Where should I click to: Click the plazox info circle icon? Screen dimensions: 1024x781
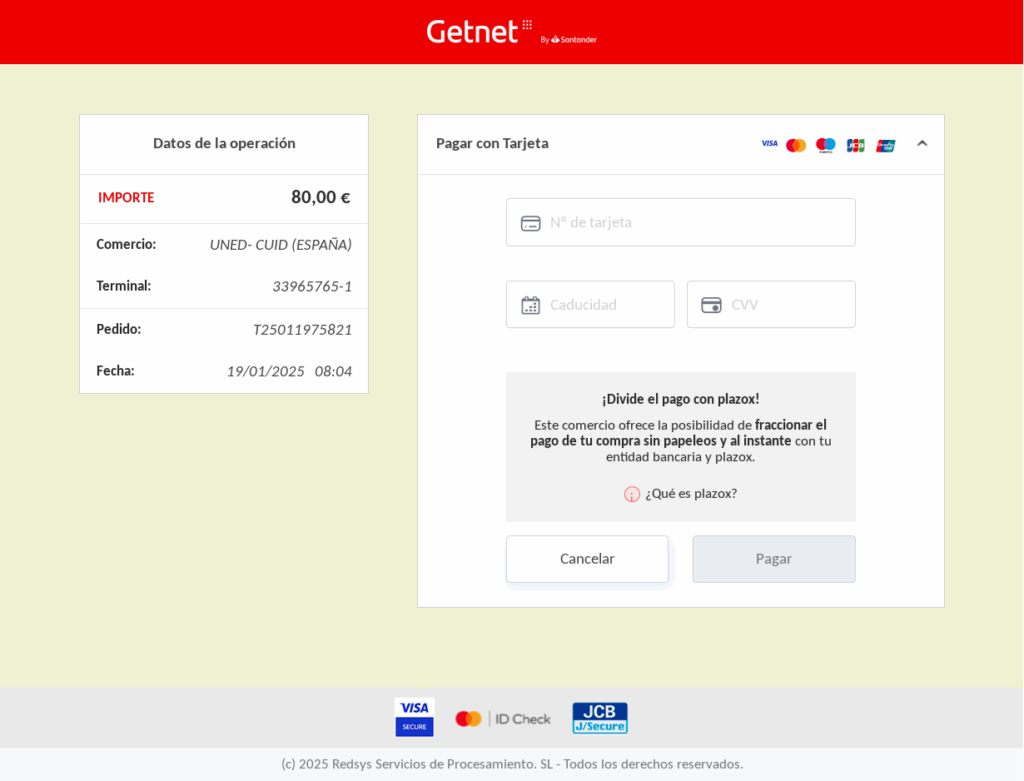[x=632, y=494]
